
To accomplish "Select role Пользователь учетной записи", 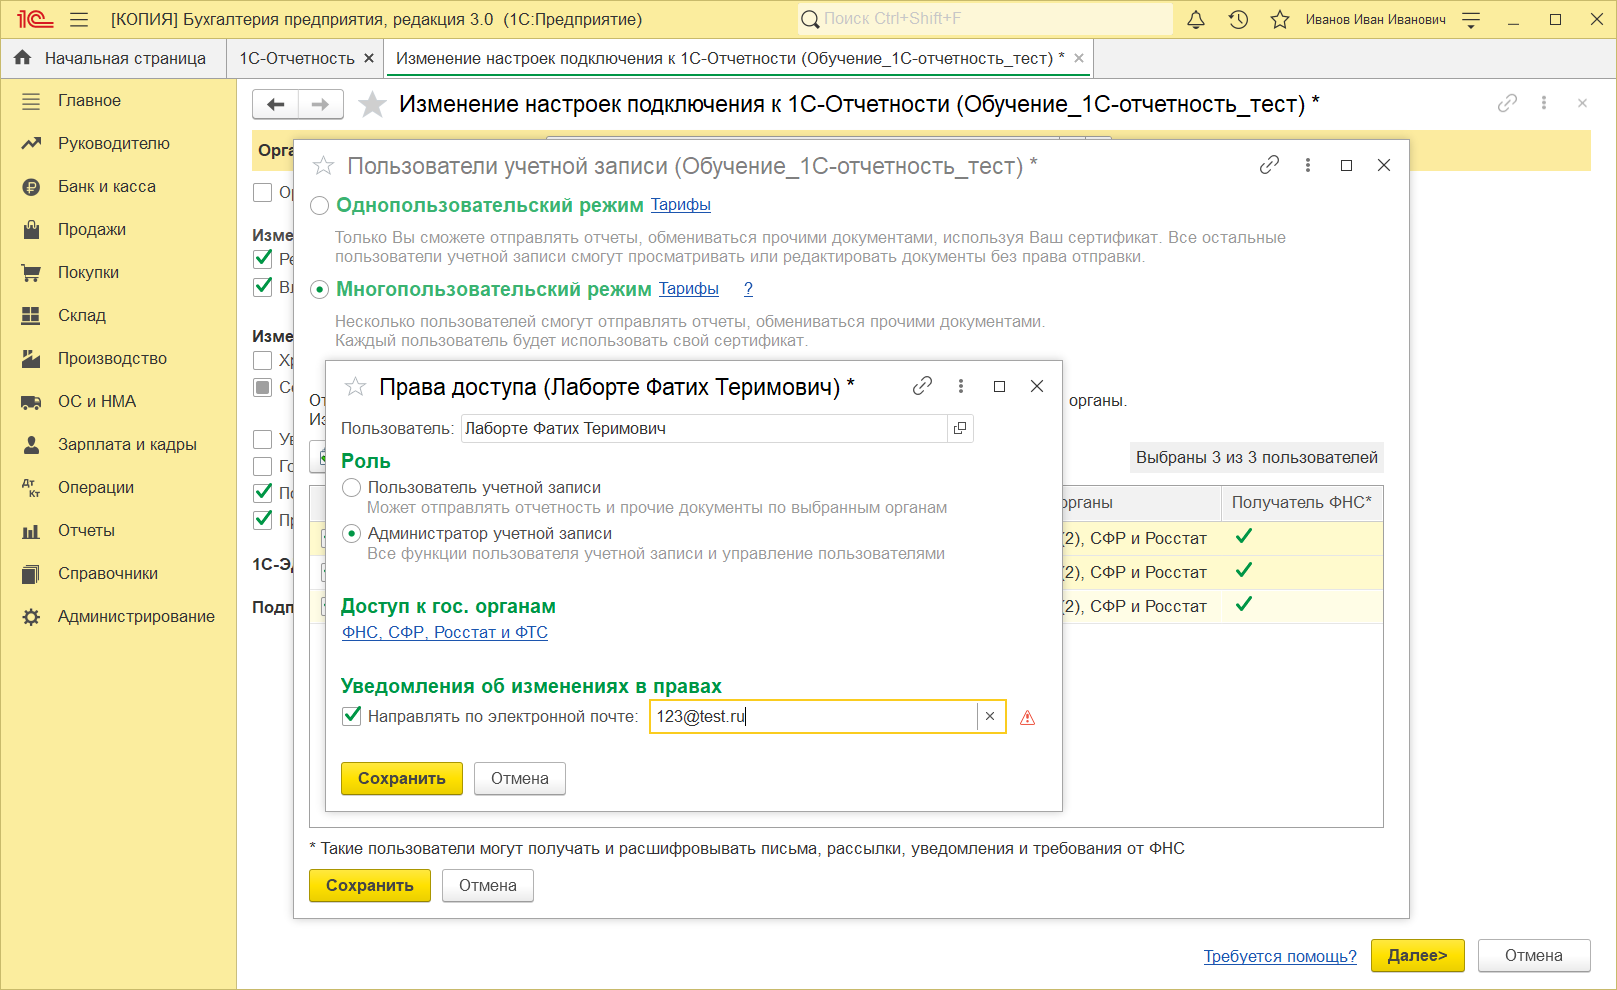I will tap(352, 488).
